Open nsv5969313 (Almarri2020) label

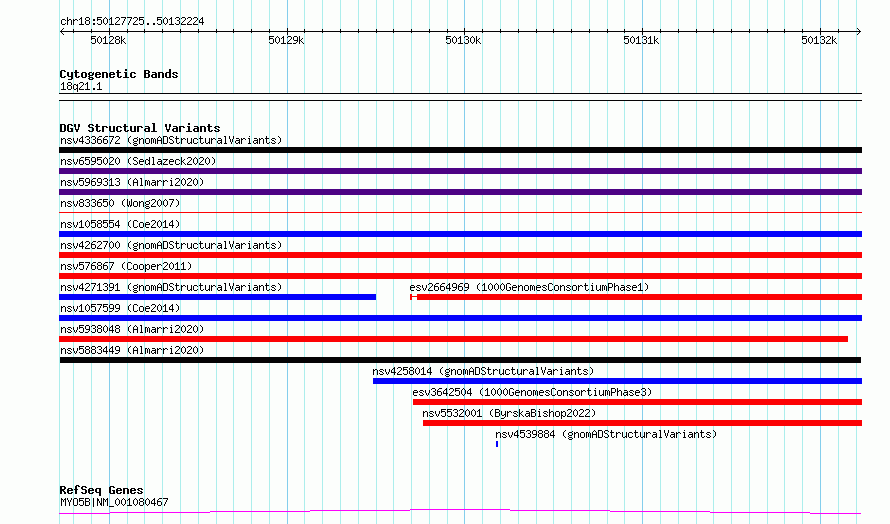click(132, 182)
